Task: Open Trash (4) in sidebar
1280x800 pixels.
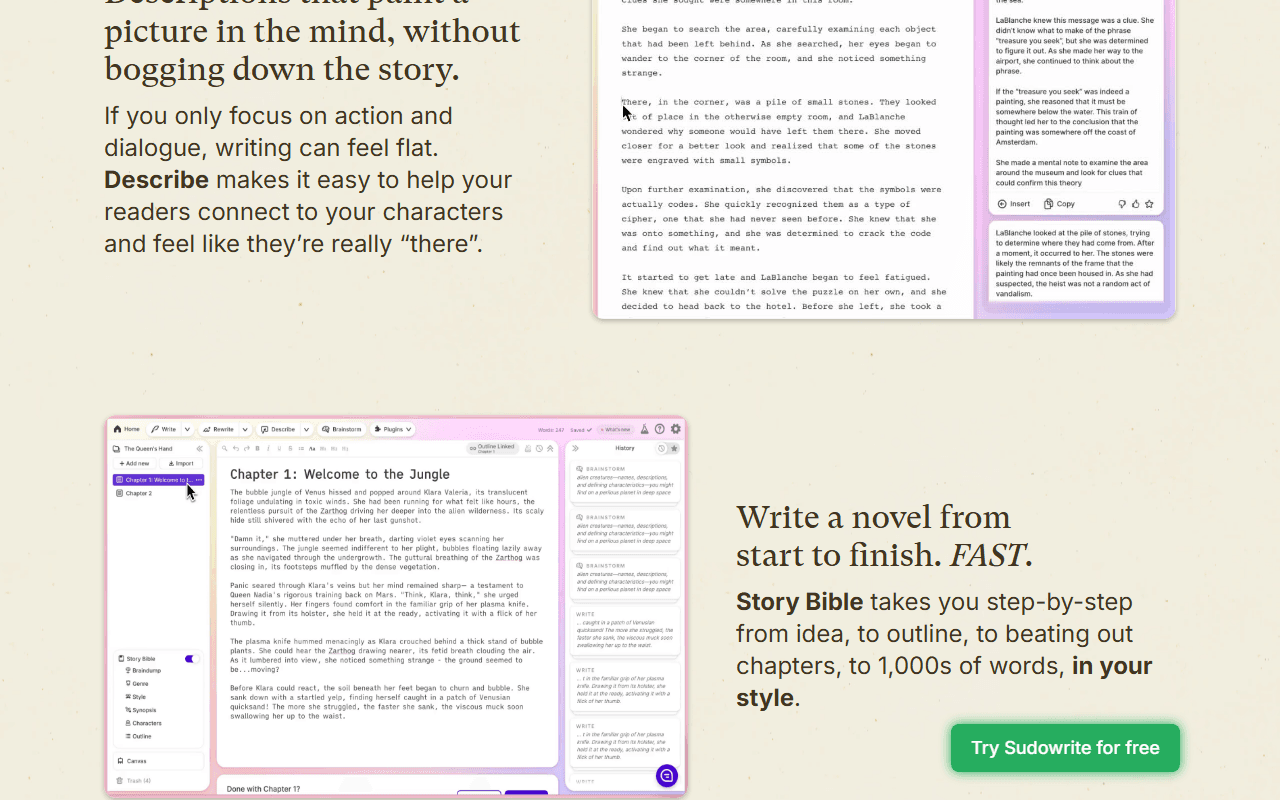Action: pos(133,781)
